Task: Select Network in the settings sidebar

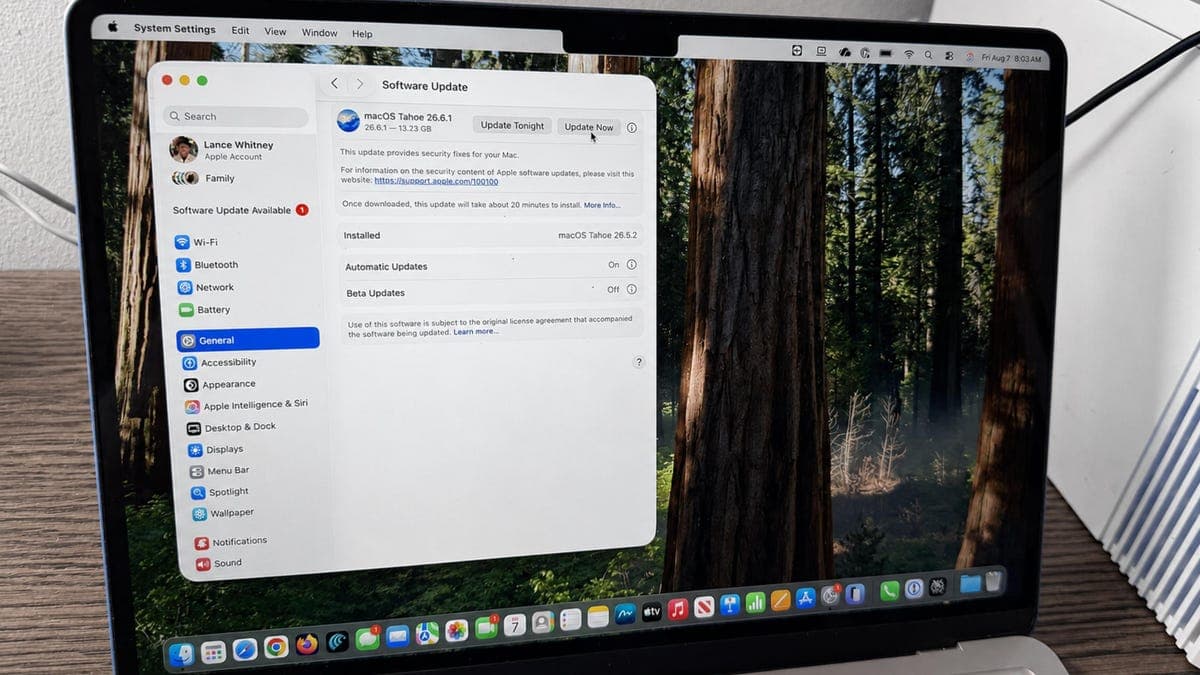Action: [x=206, y=287]
